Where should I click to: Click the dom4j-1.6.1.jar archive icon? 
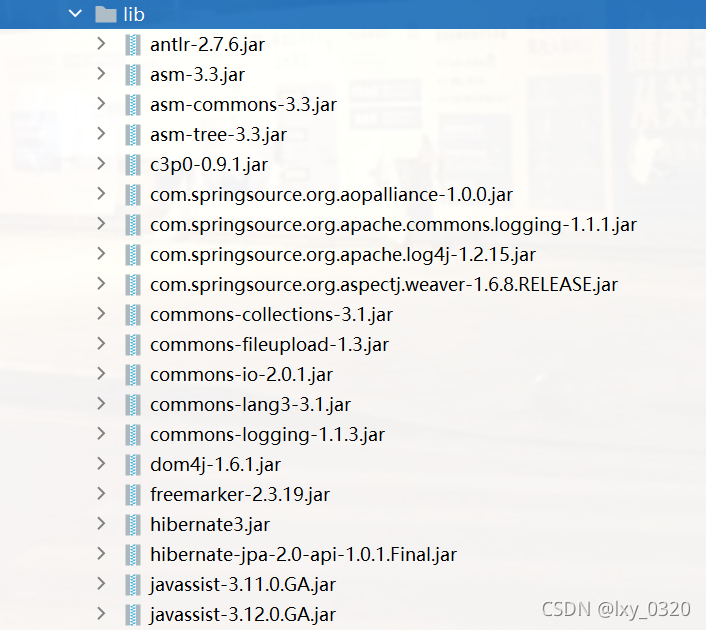[133, 465]
